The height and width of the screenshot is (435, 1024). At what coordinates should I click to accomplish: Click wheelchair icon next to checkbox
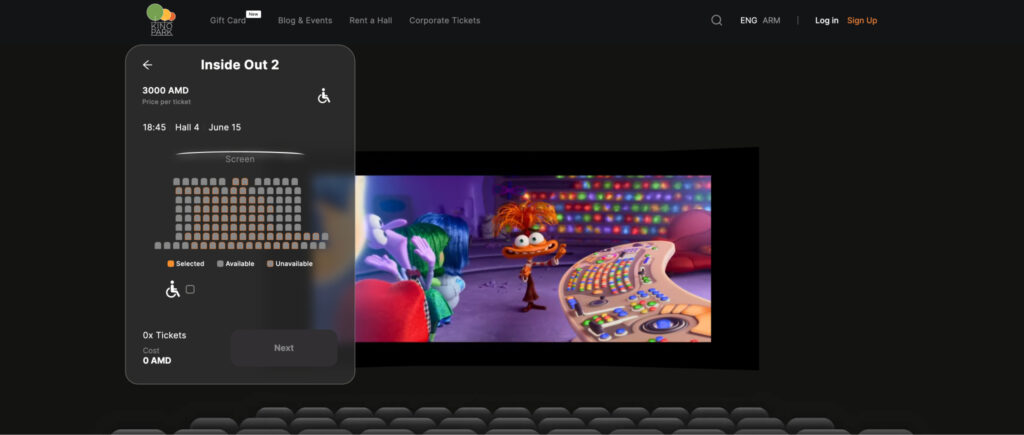172,289
